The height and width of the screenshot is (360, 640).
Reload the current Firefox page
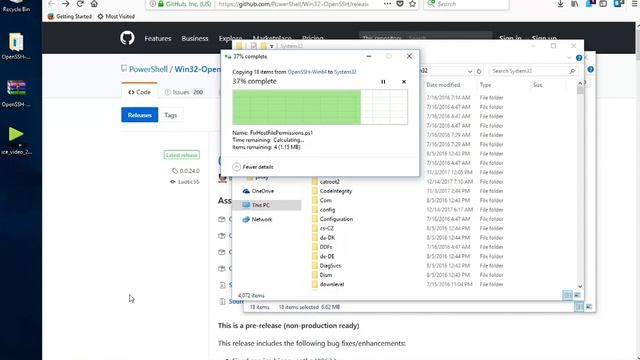pyautogui.click(x=80, y=4)
